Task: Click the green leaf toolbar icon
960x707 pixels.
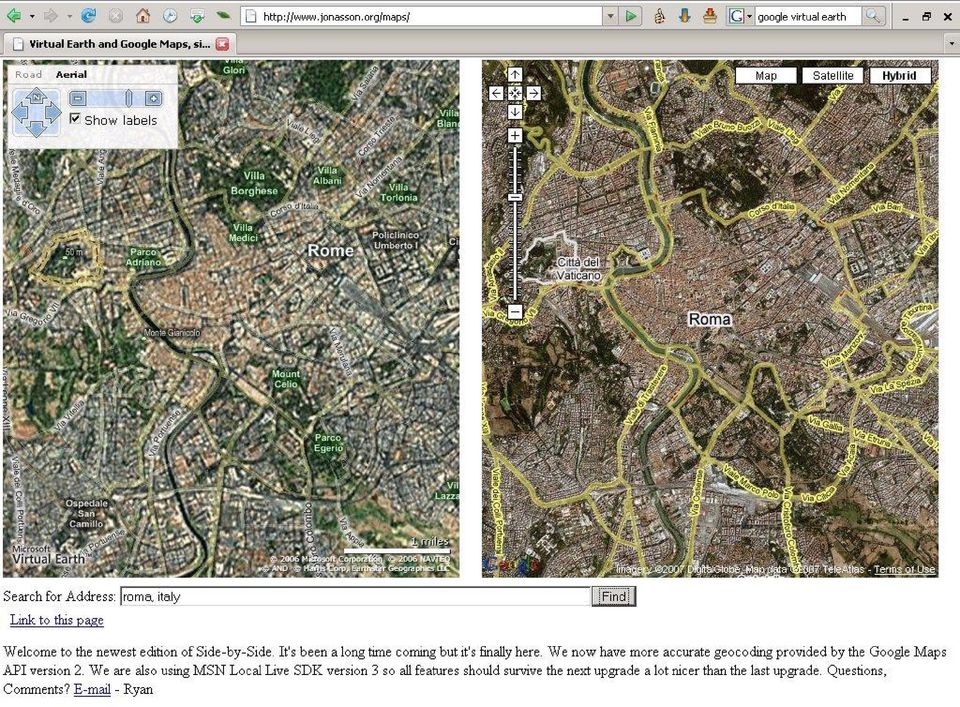Action: click(223, 16)
